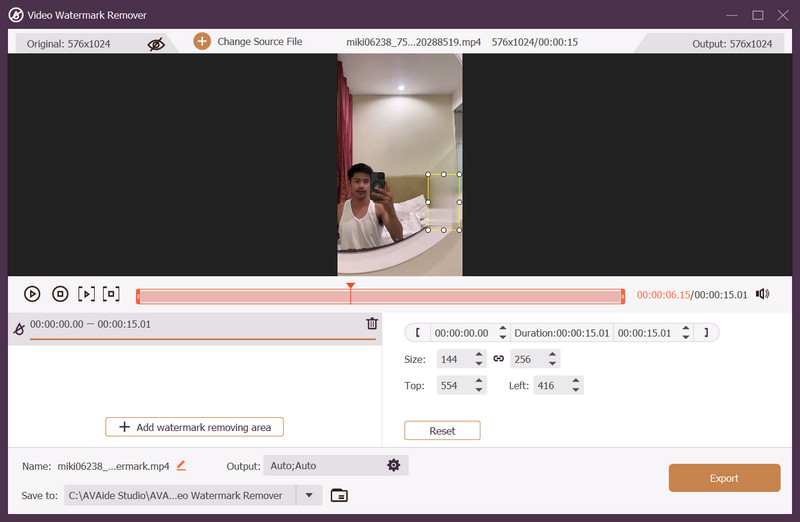Click the Save to path C:\AVAide Studio field
The height and width of the screenshot is (522, 800).
click(180, 495)
